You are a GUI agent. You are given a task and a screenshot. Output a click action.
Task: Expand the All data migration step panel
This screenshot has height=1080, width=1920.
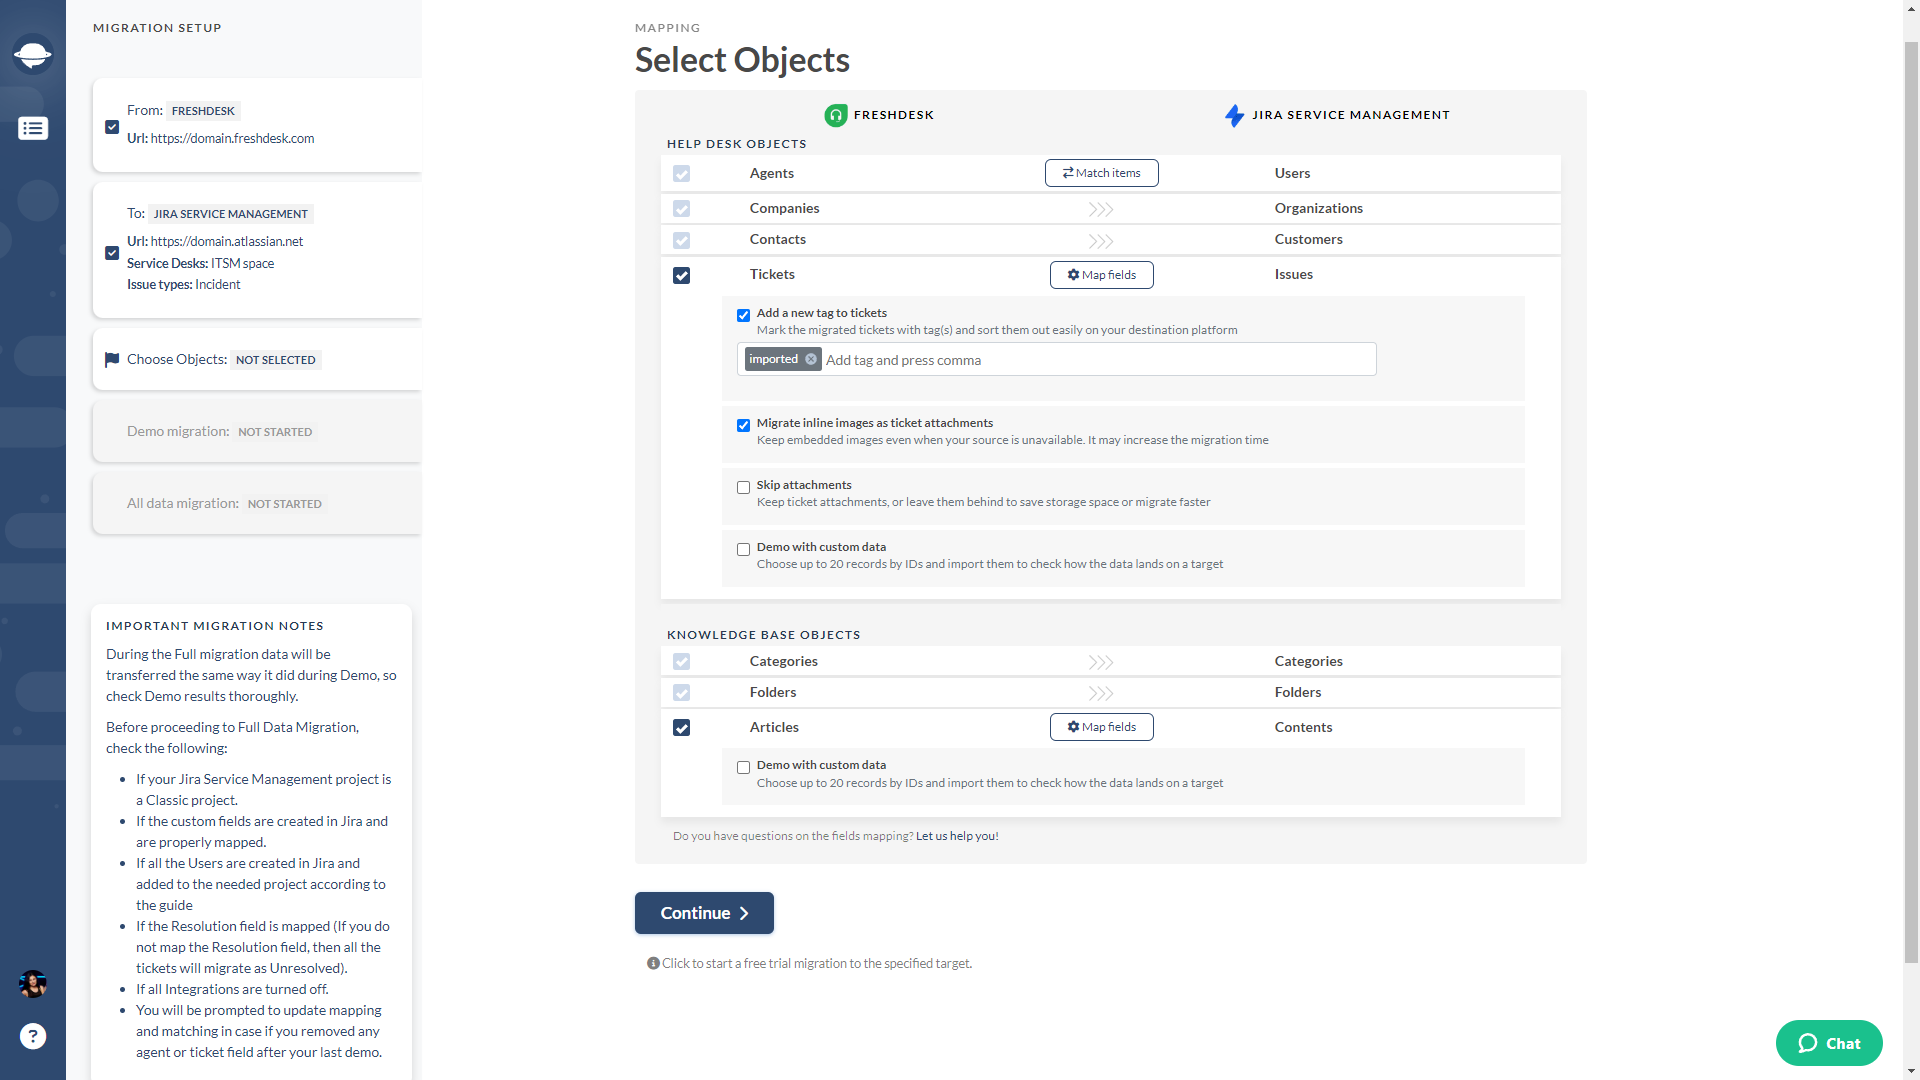point(257,503)
